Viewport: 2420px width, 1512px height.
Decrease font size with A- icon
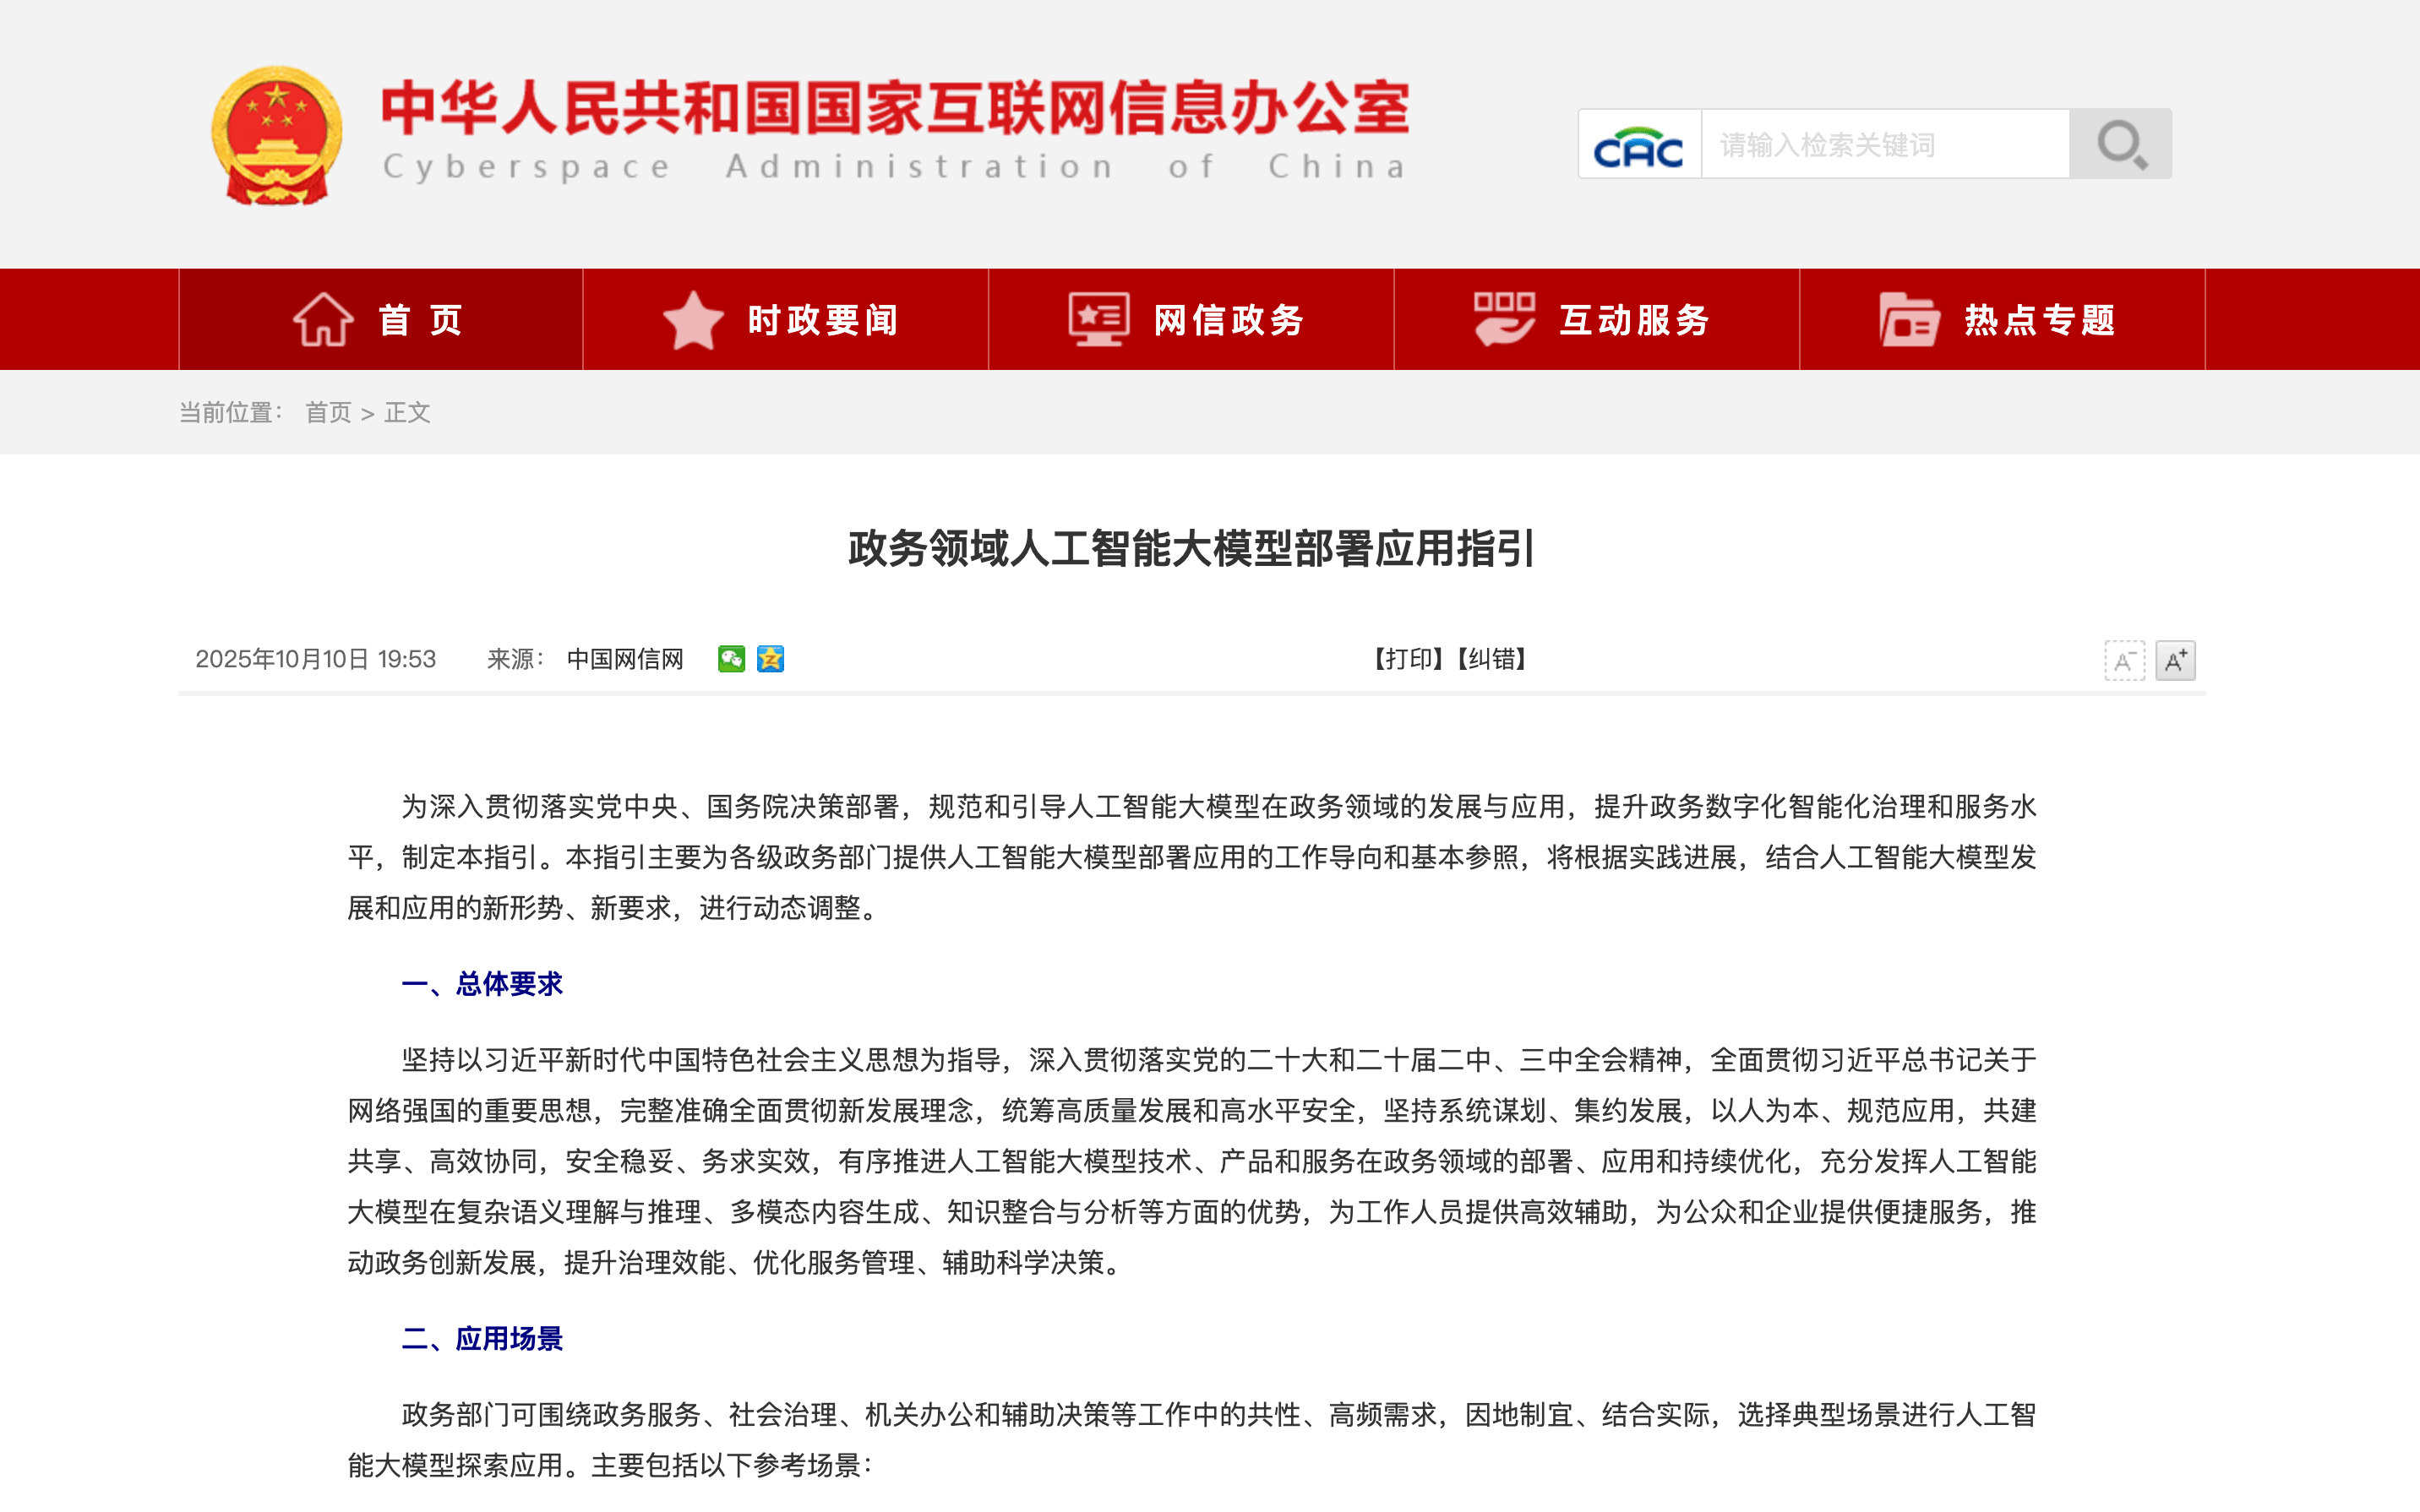tap(2124, 661)
